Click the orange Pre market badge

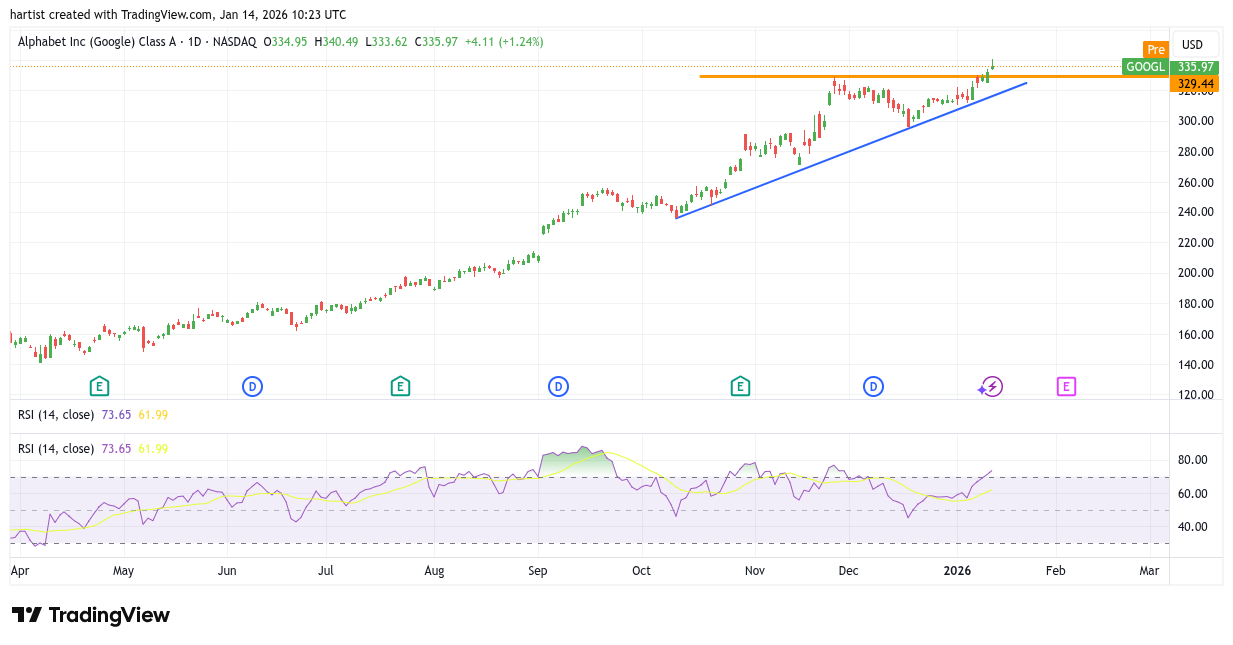click(x=1156, y=50)
